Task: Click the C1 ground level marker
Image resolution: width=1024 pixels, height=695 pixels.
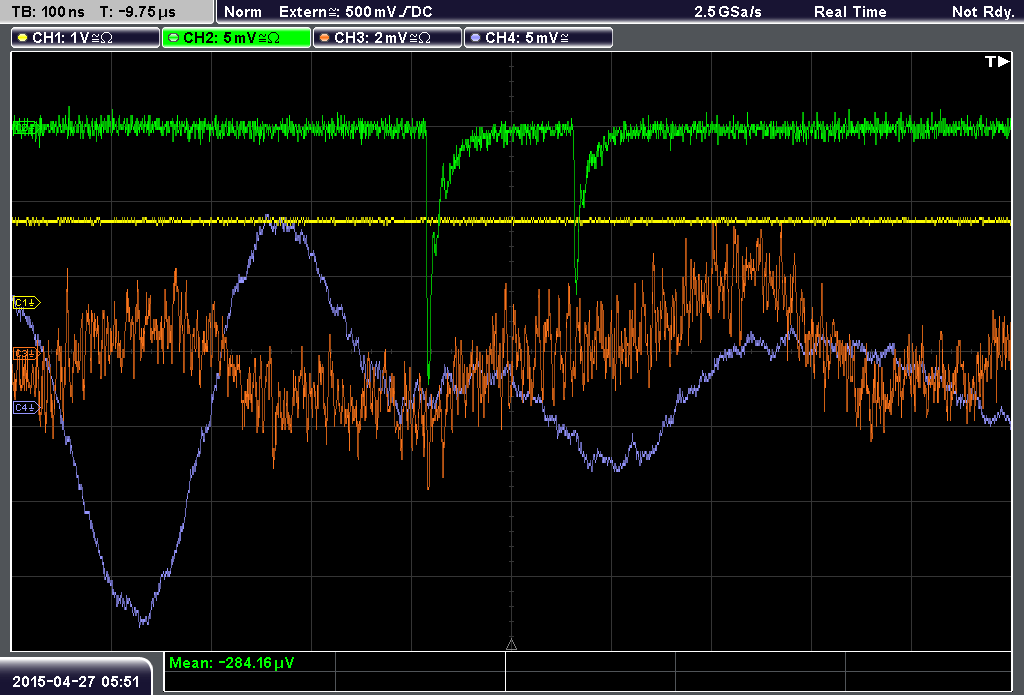Action: 27,302
